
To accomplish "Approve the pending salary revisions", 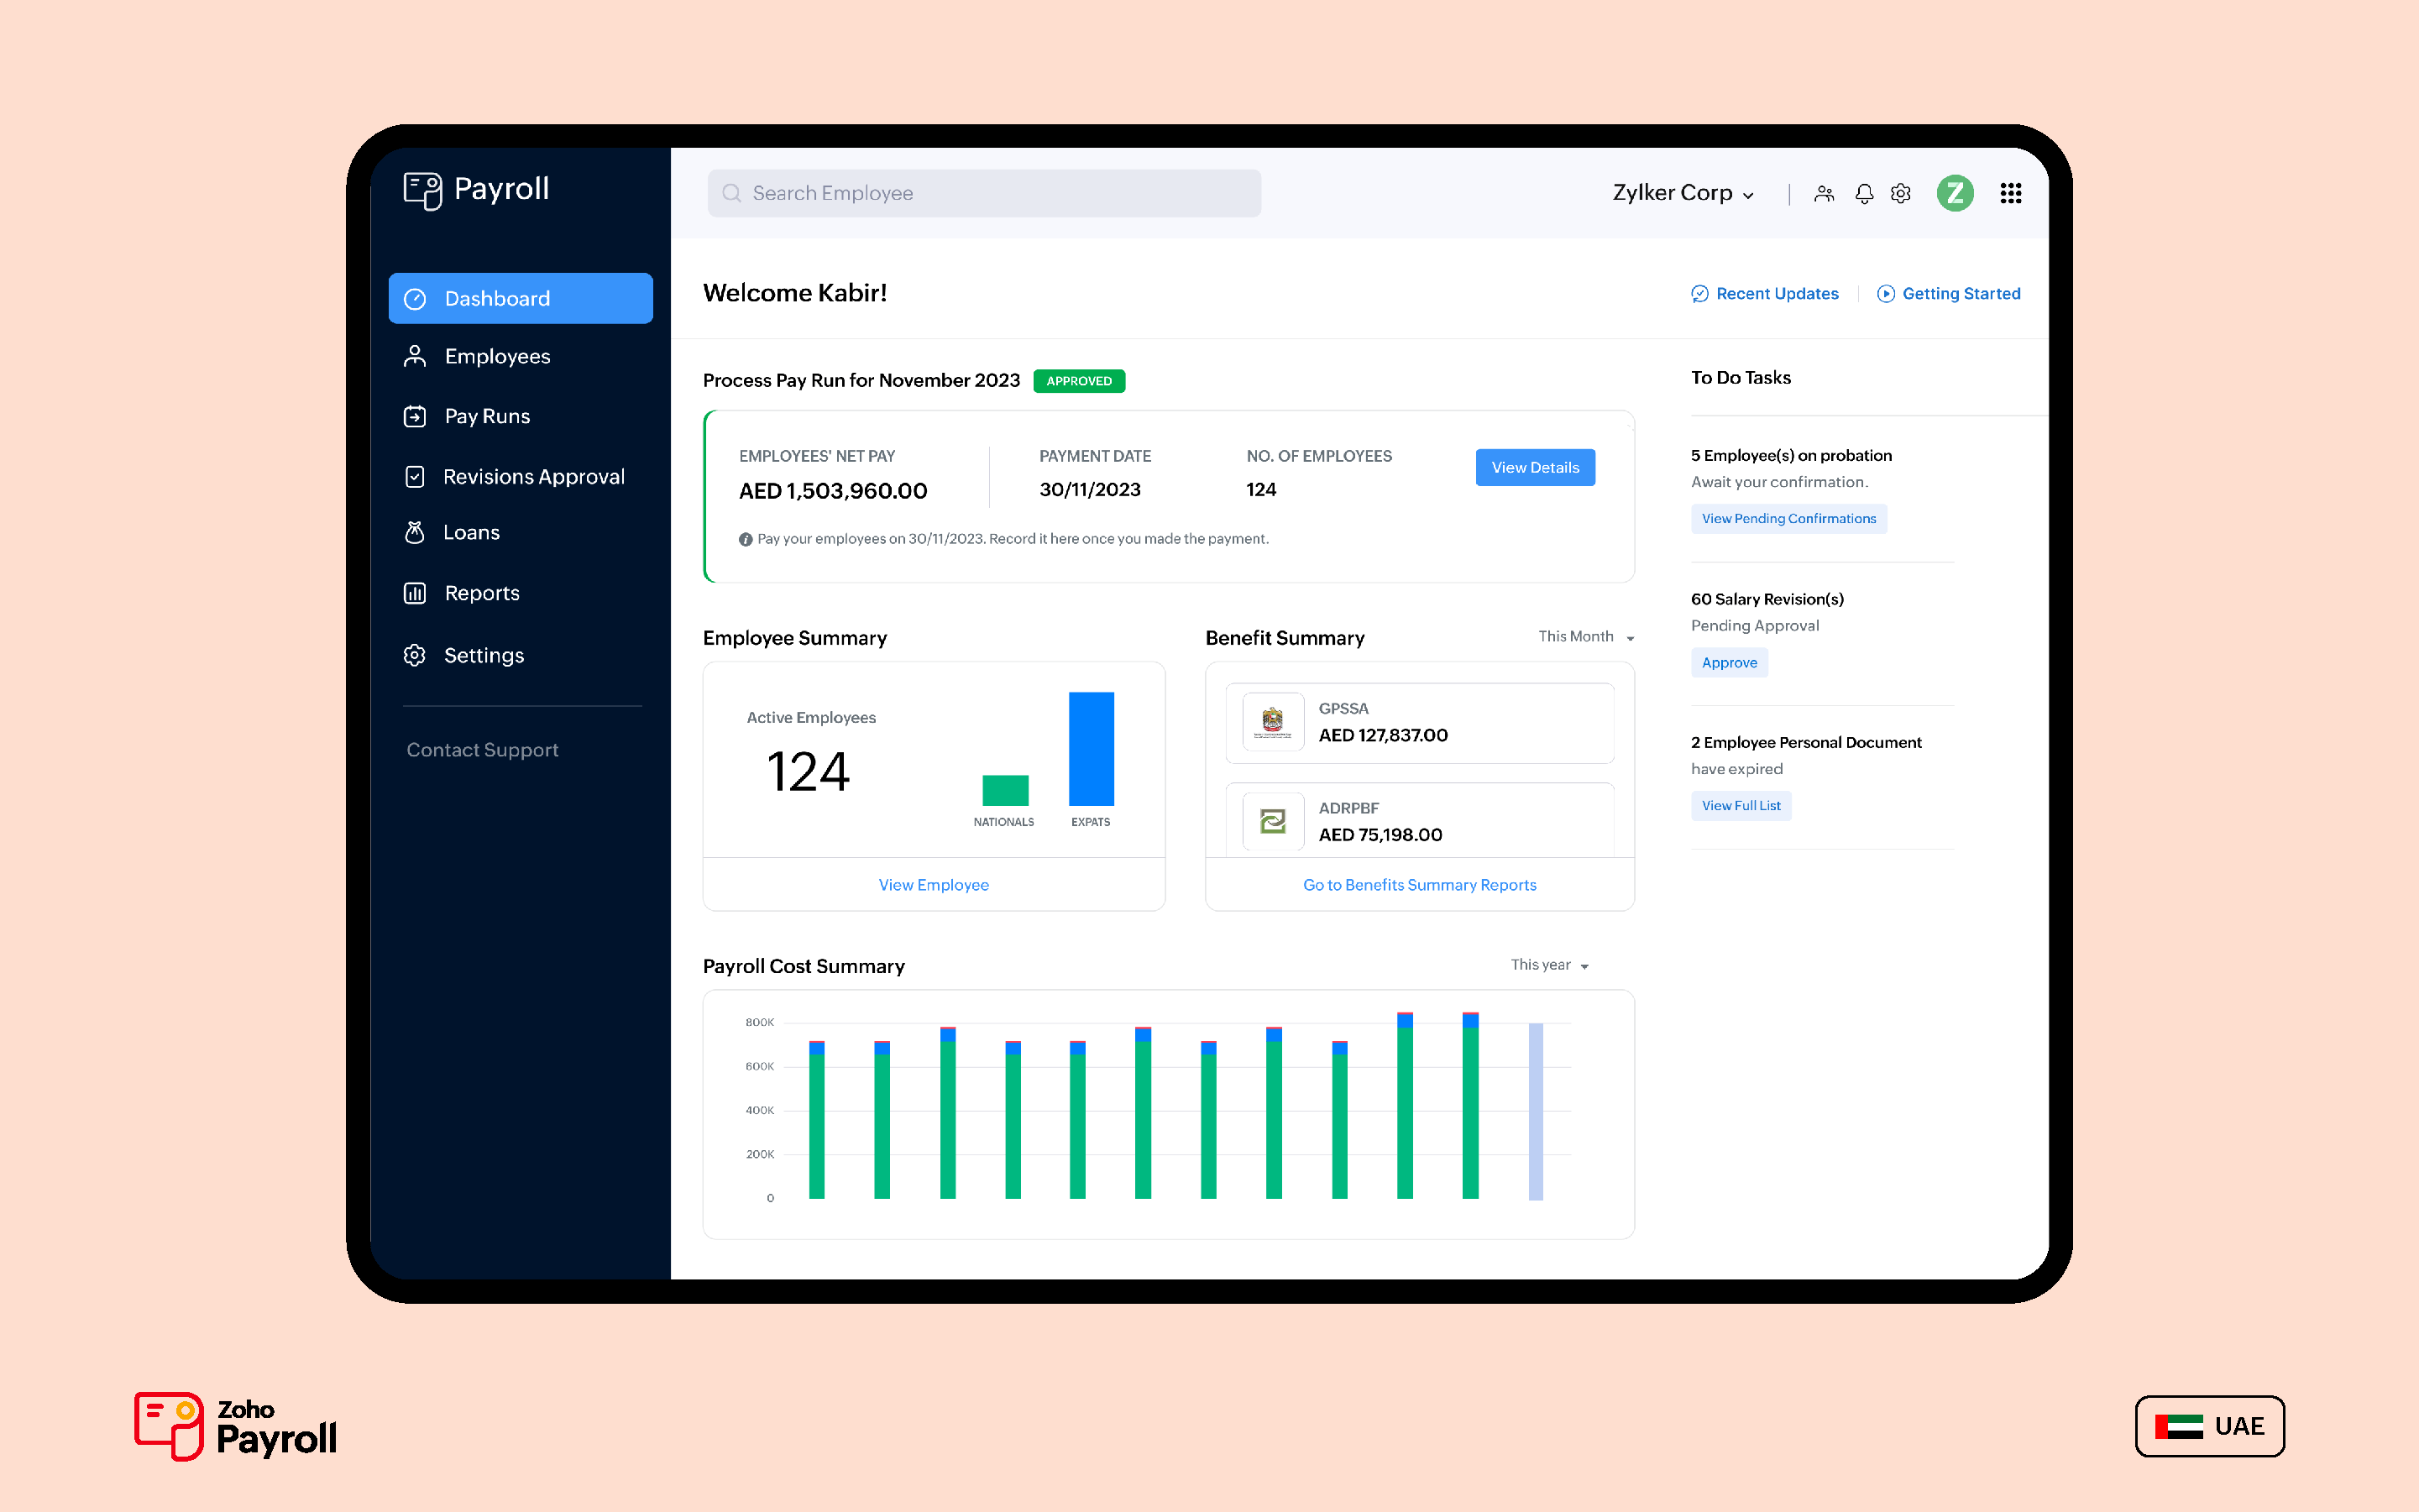I will pos(1729,662).
